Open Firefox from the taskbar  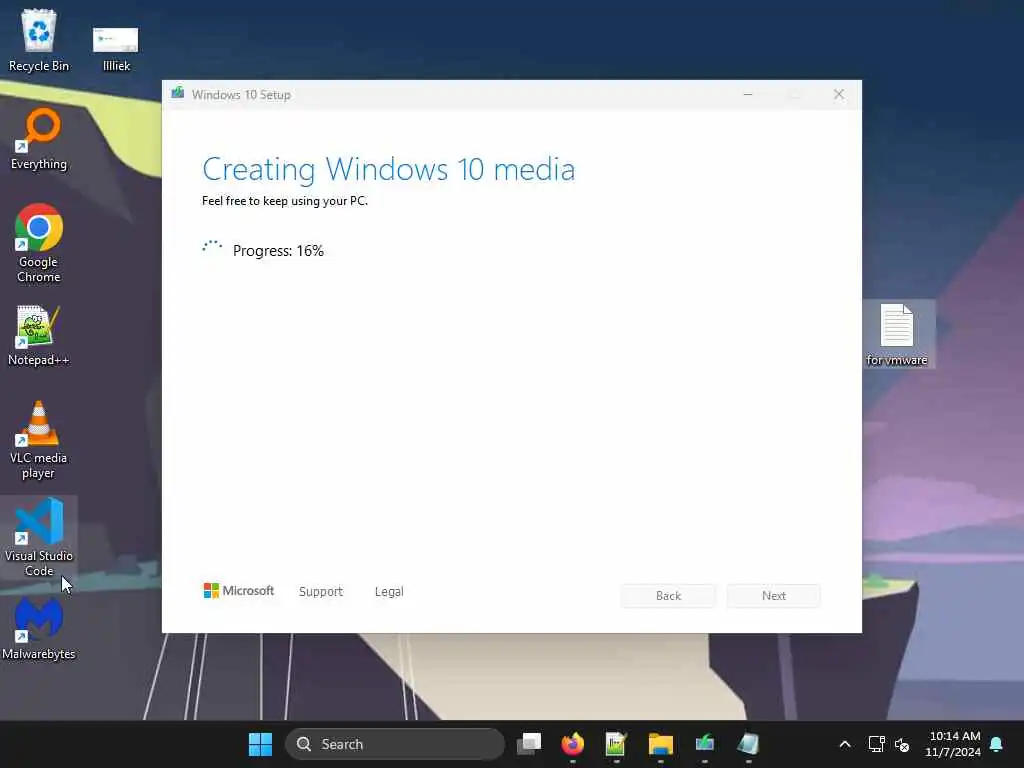pyautogui.click(x=573, y=744)
